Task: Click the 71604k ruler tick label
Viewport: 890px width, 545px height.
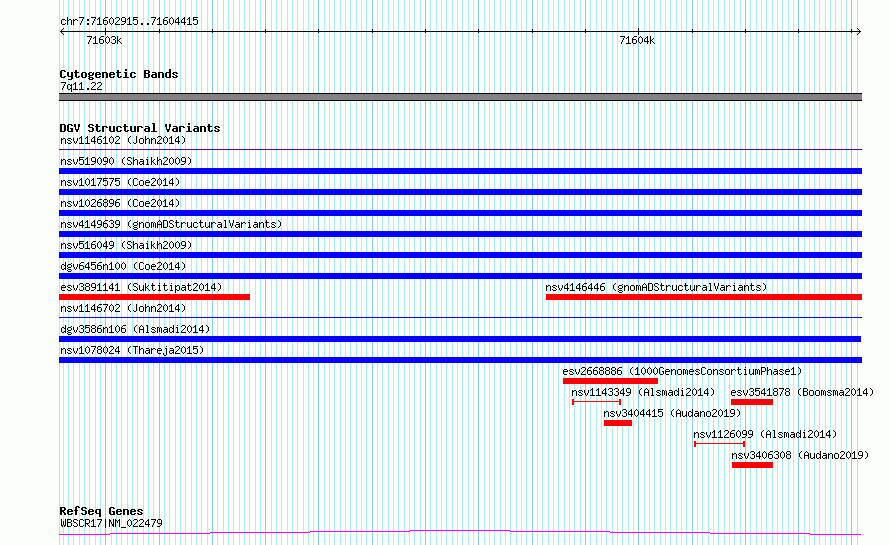Action: [637, 40]
